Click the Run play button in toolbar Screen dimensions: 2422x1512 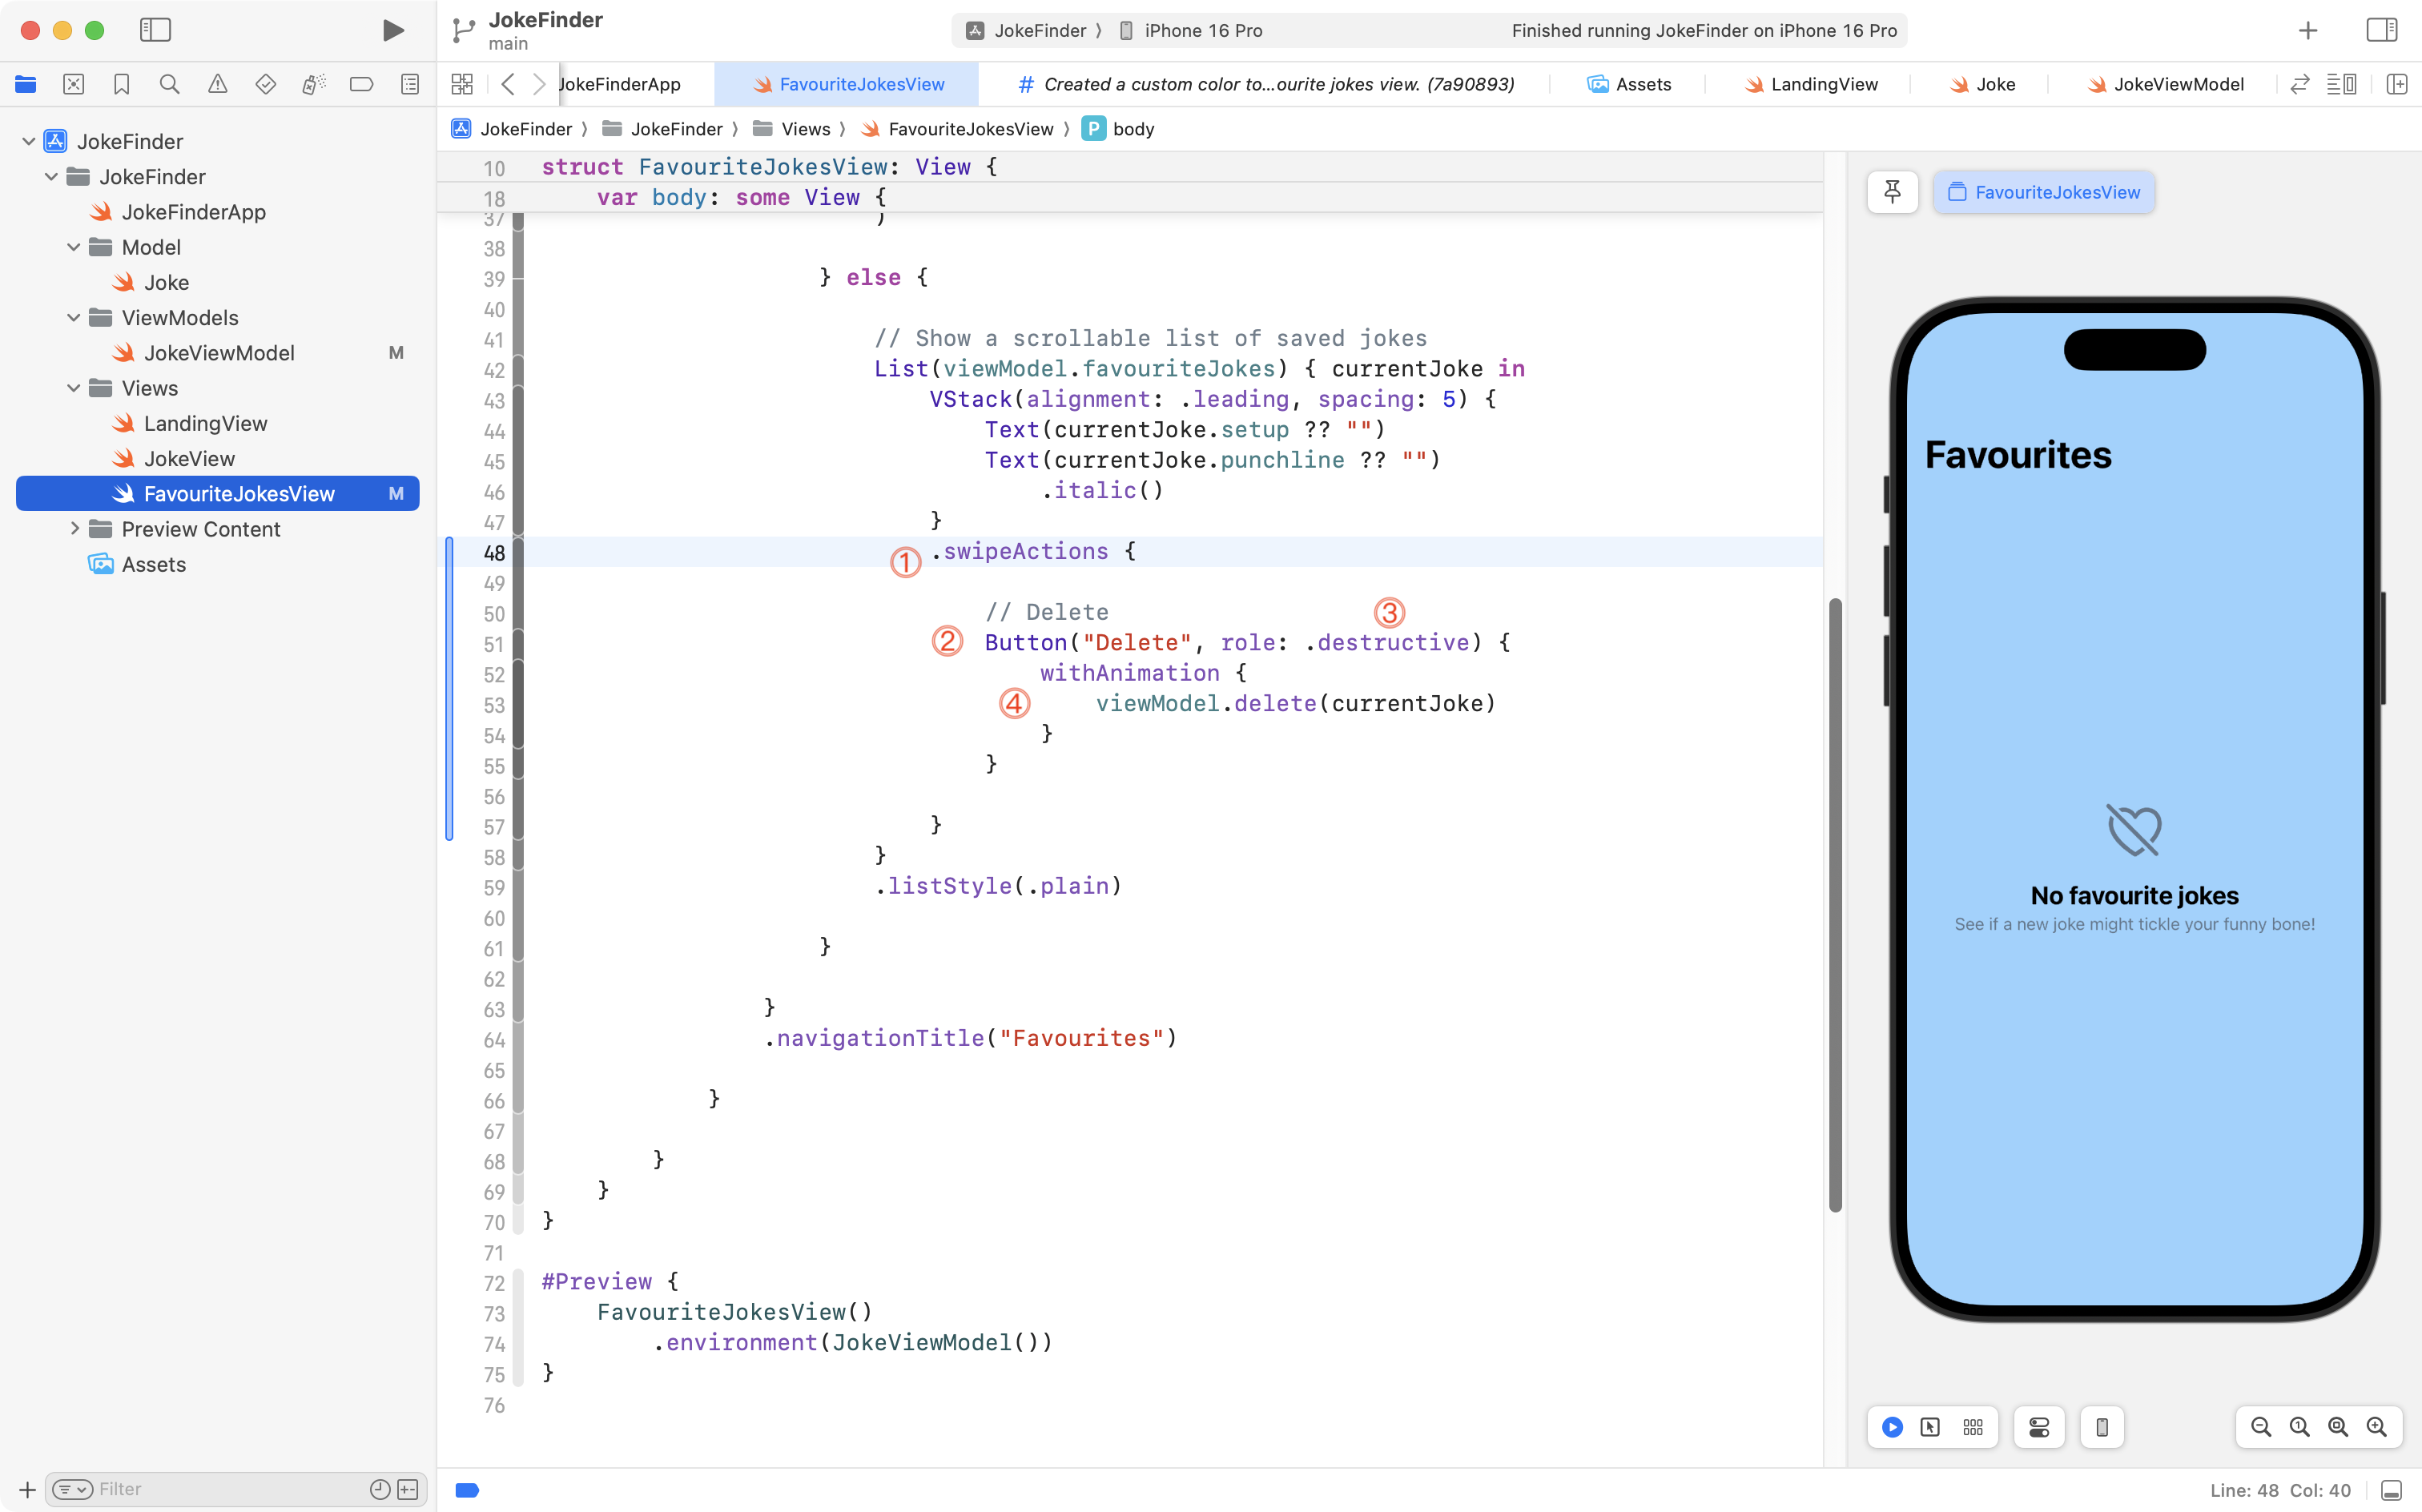(393, 30)
